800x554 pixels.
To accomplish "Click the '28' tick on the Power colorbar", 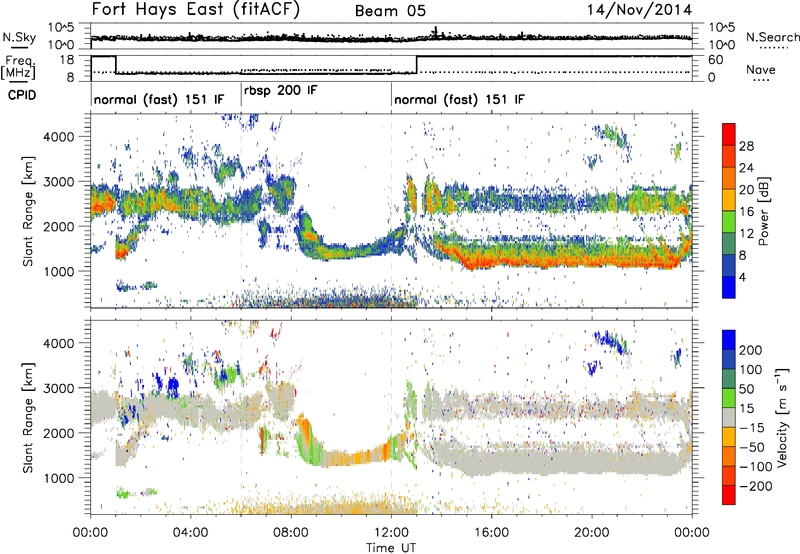I will pos(746,146).
